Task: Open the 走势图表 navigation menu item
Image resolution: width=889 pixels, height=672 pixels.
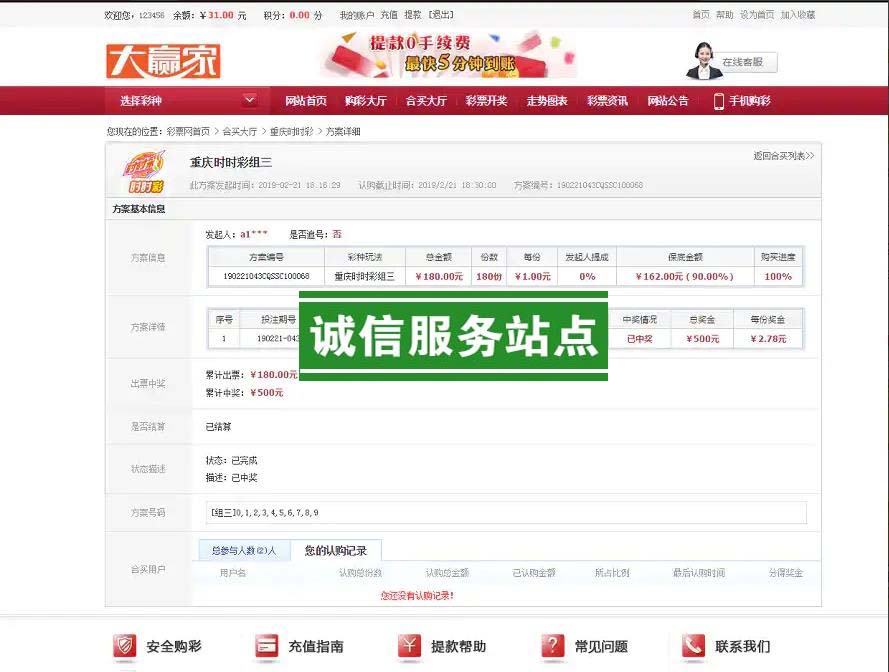Action: point(547,101)
